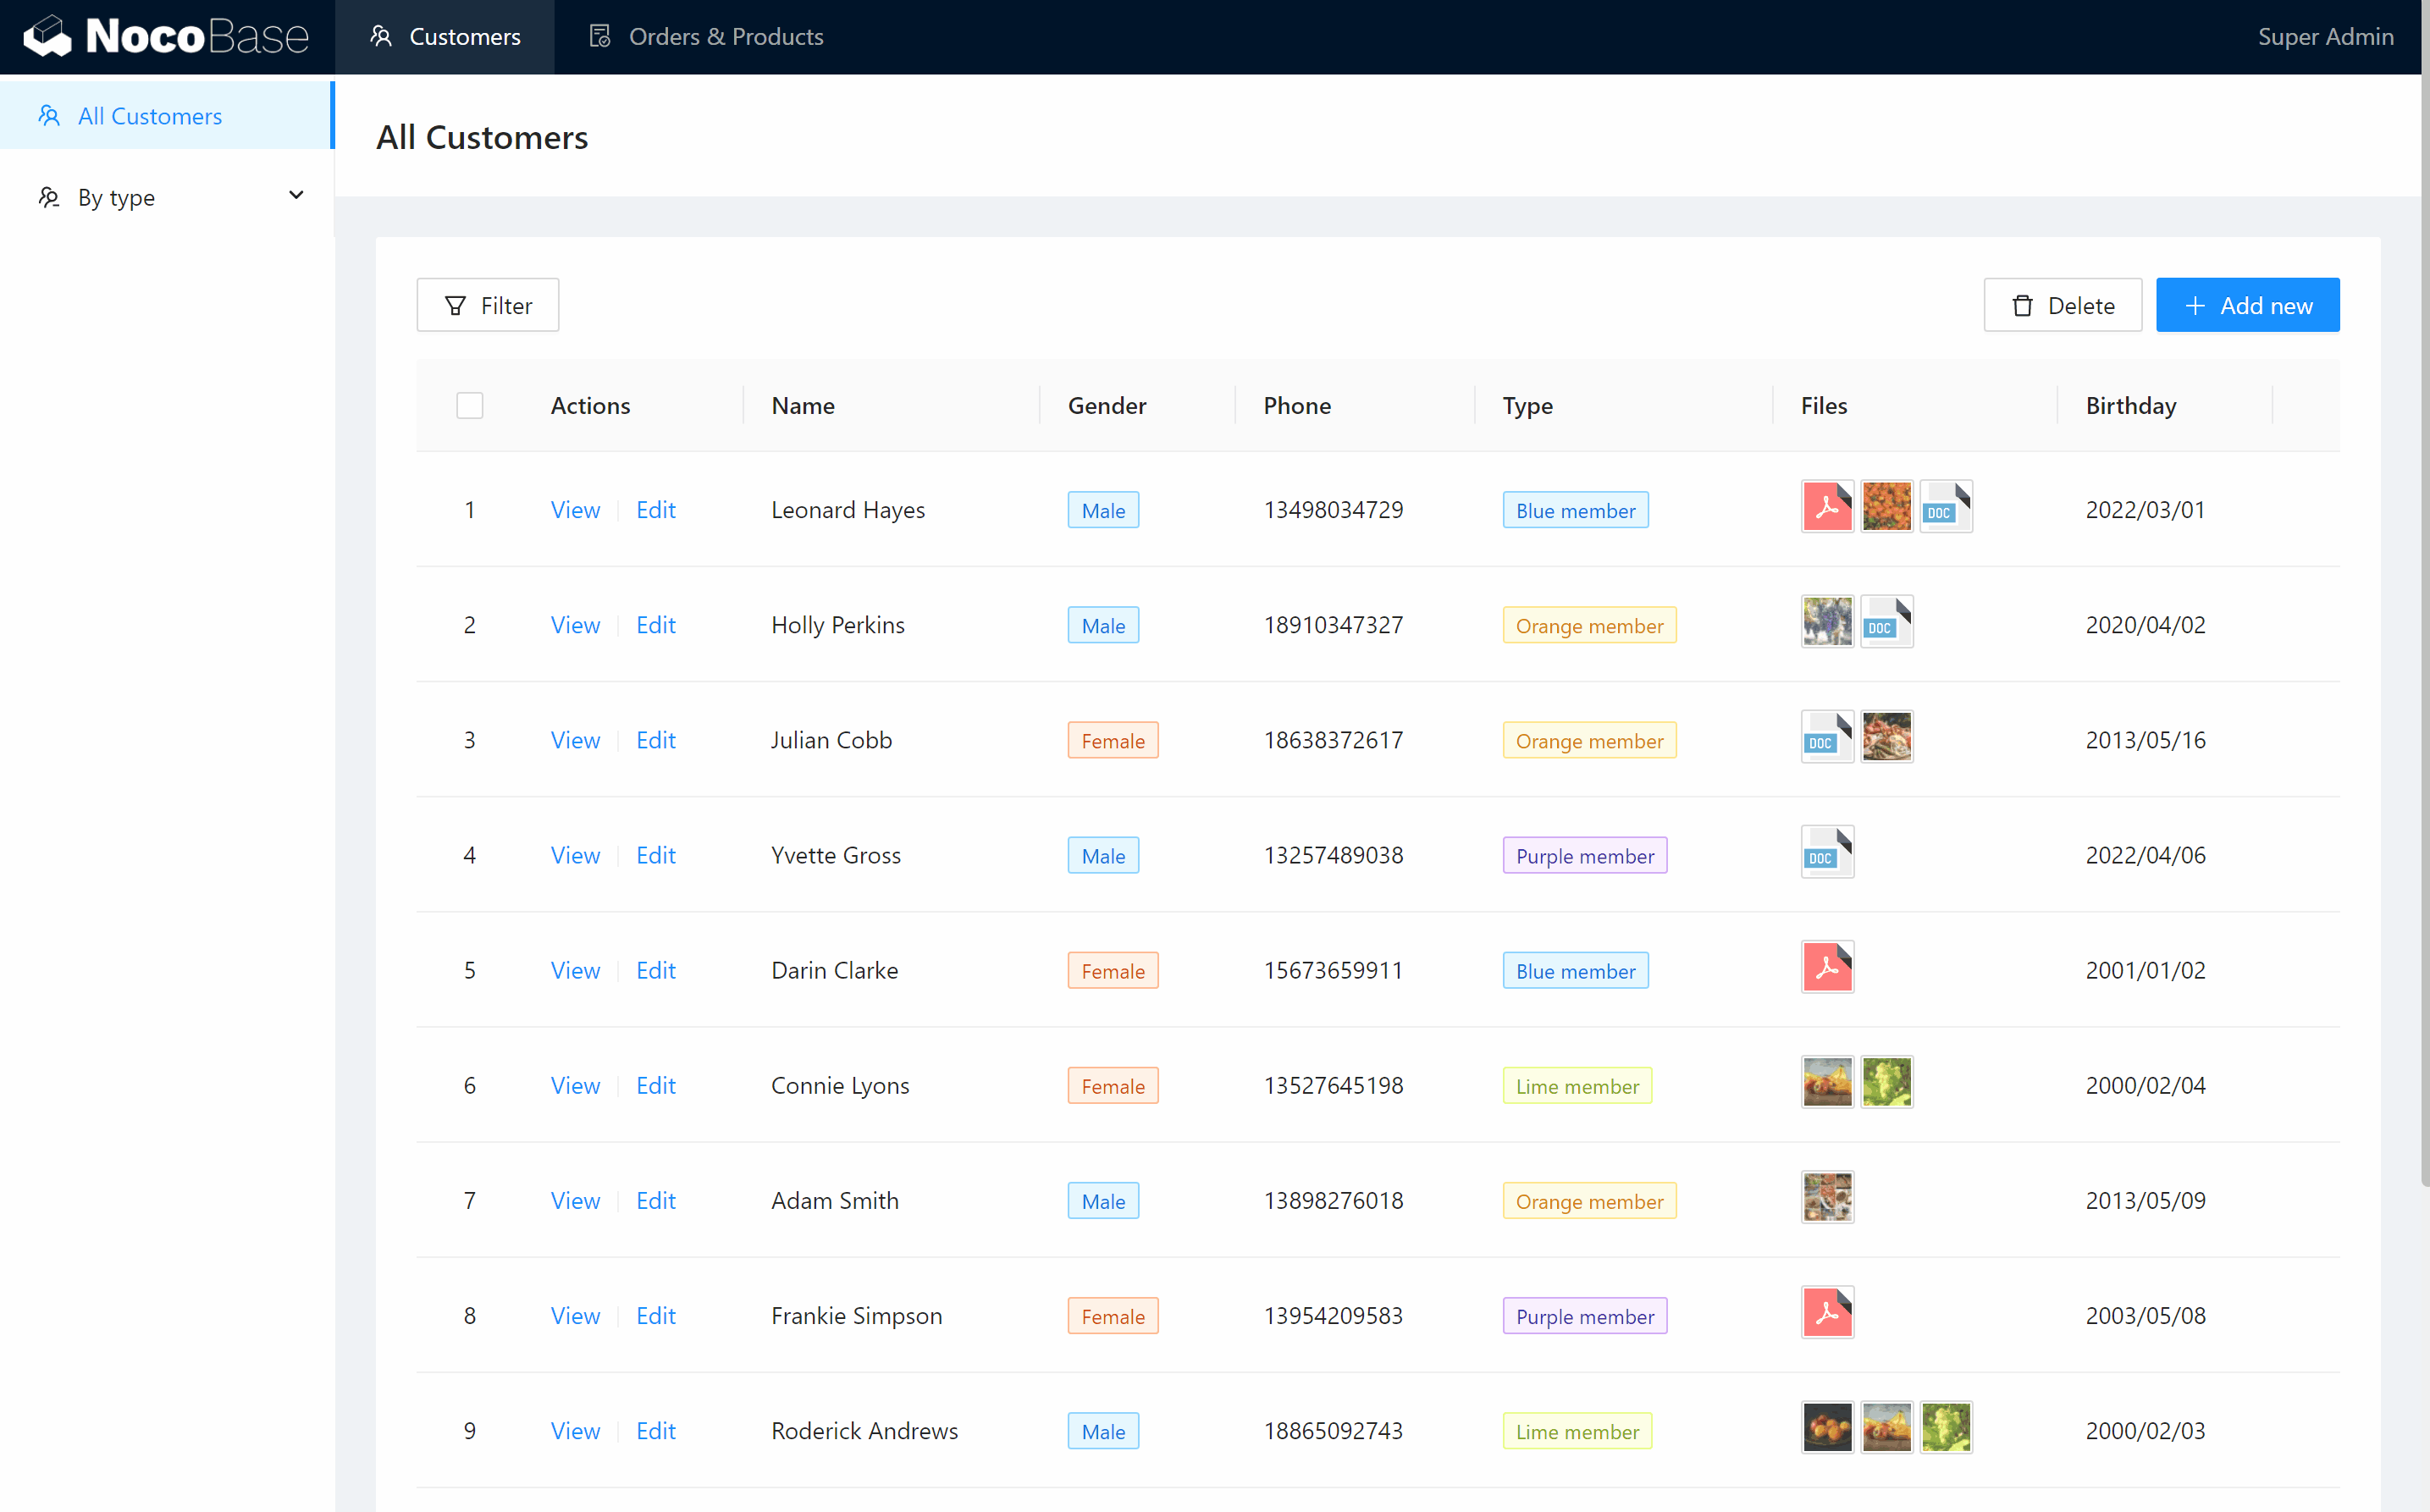Click the Add new button
The width and height of the screenshot is (2430, 1512).
[2246, 305]
